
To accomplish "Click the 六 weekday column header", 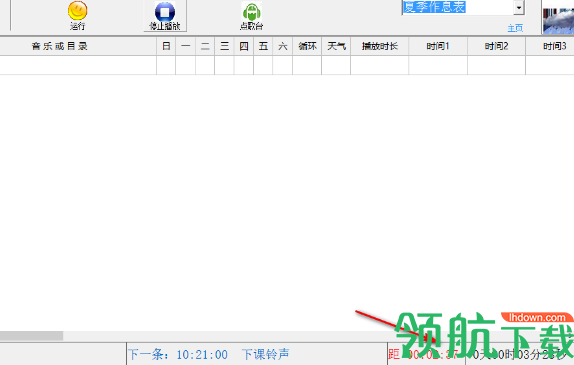I will (283, 46).
